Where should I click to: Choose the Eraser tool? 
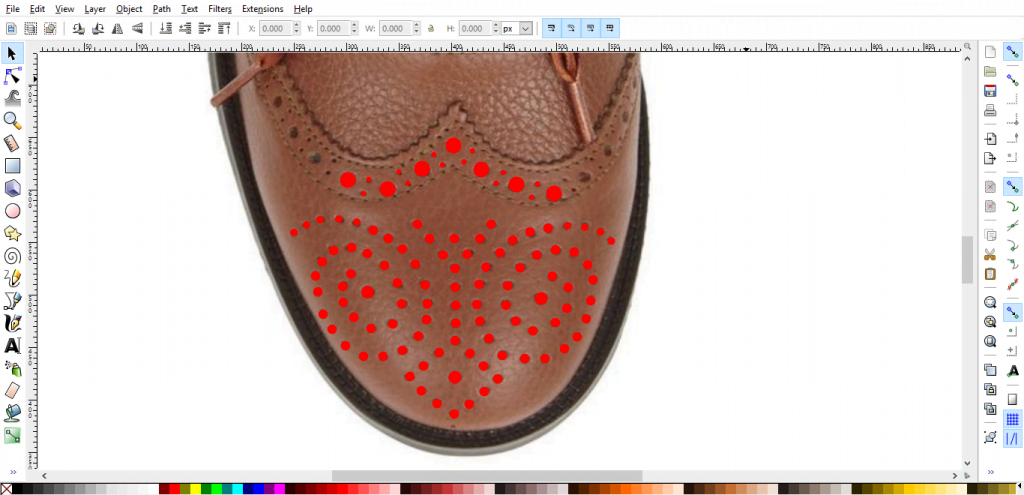click(12, 391)
